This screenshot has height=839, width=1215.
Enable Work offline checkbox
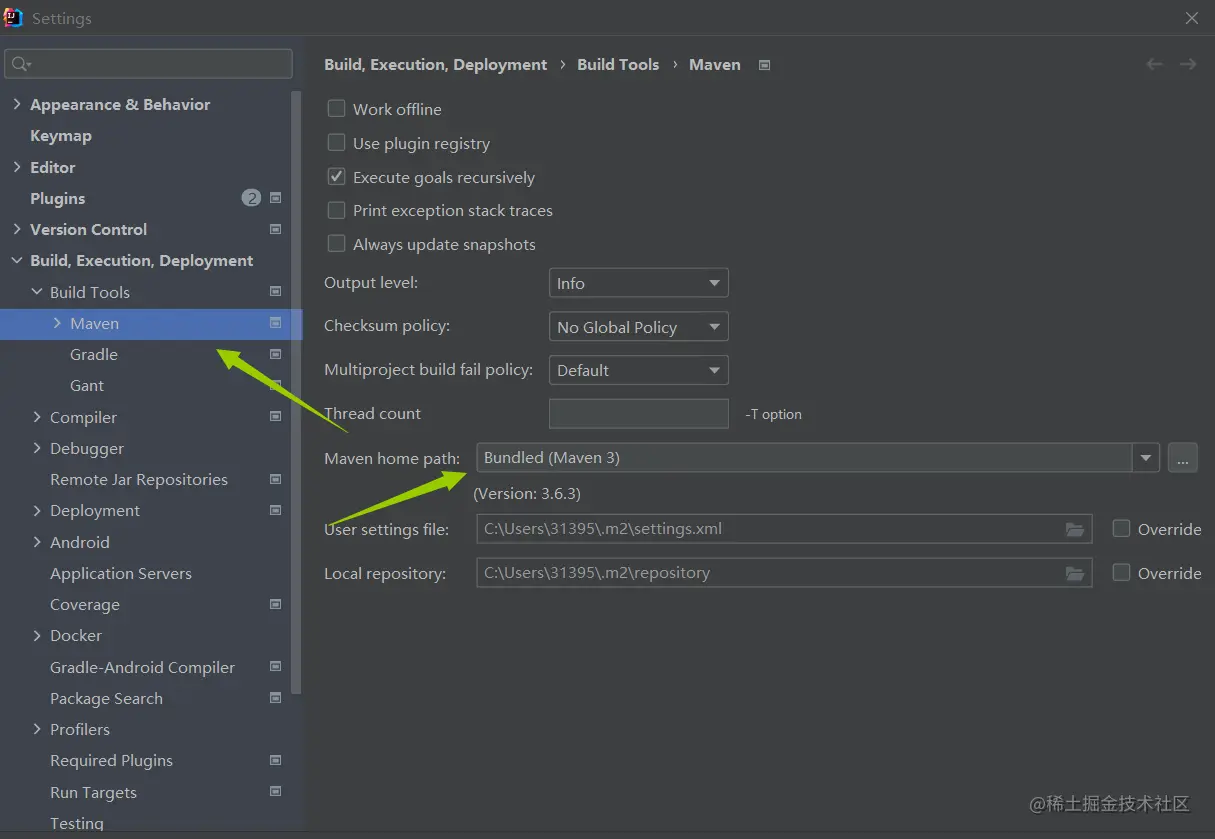[337, 109]
